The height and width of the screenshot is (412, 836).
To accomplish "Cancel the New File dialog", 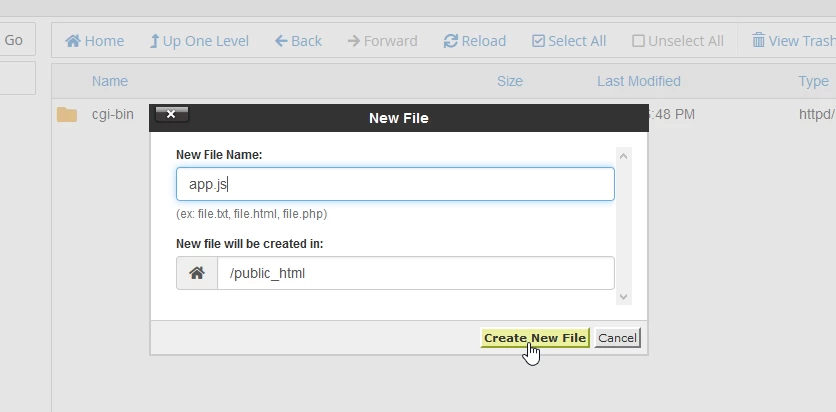I will (x=617, y=338).
